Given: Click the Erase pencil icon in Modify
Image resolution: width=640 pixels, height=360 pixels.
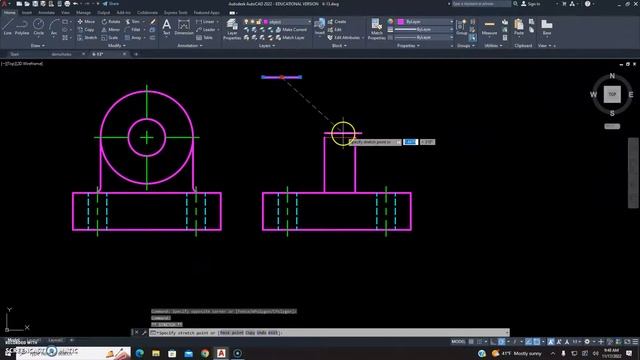Looking at the screenshot, I should pos(153,21).
